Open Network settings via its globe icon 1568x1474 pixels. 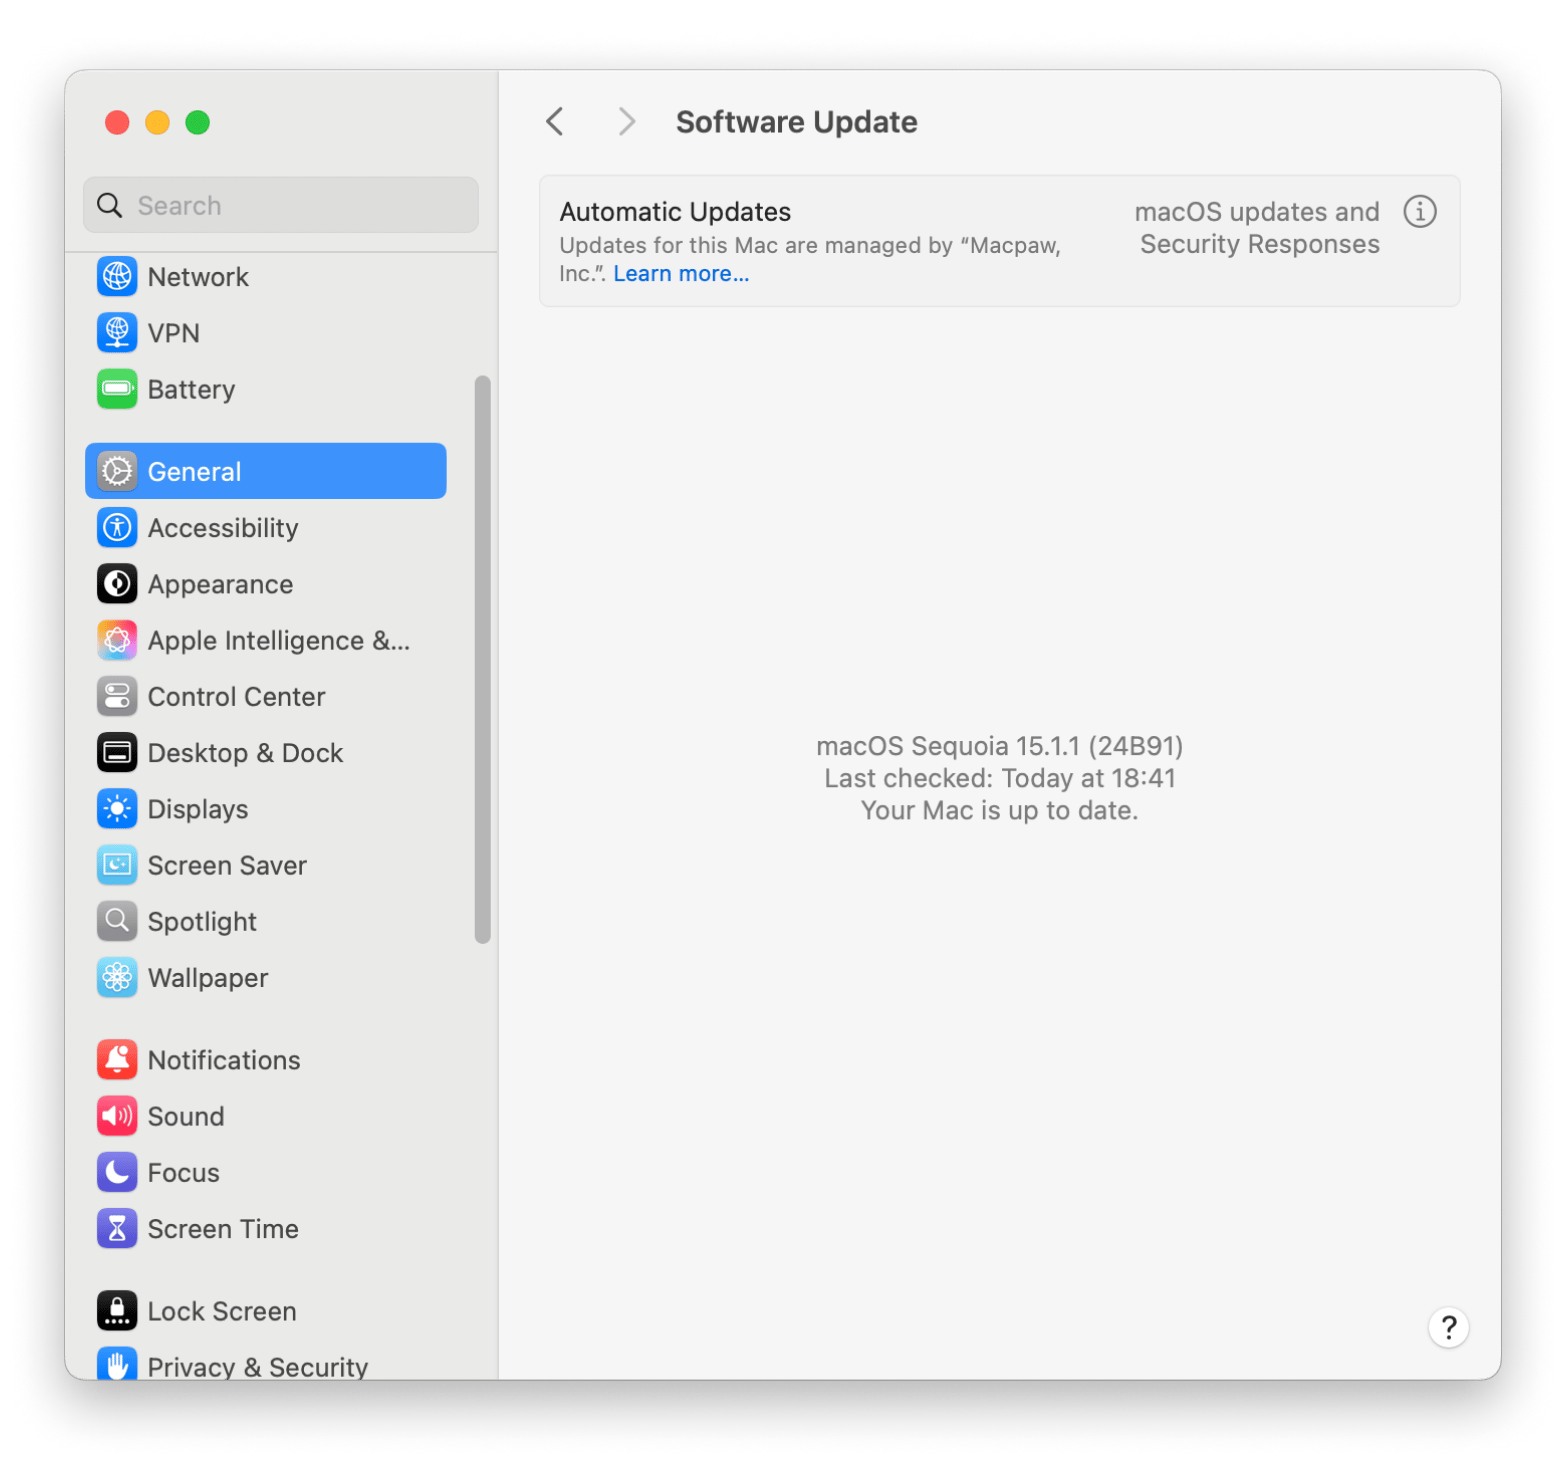[x=117, y=277]
